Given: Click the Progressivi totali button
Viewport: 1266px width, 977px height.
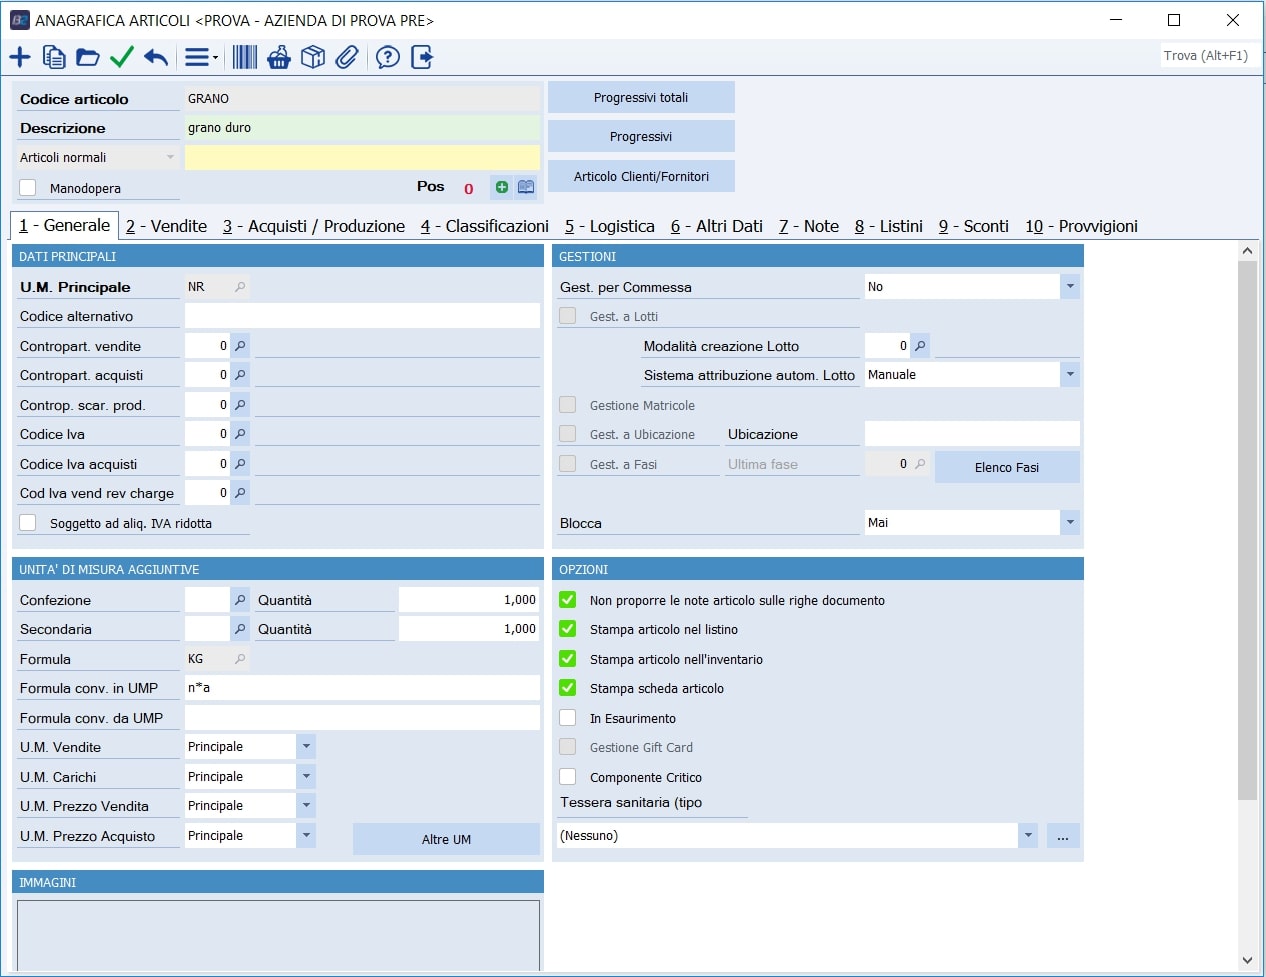Looking at the screenshot, I should coord(641,98).
